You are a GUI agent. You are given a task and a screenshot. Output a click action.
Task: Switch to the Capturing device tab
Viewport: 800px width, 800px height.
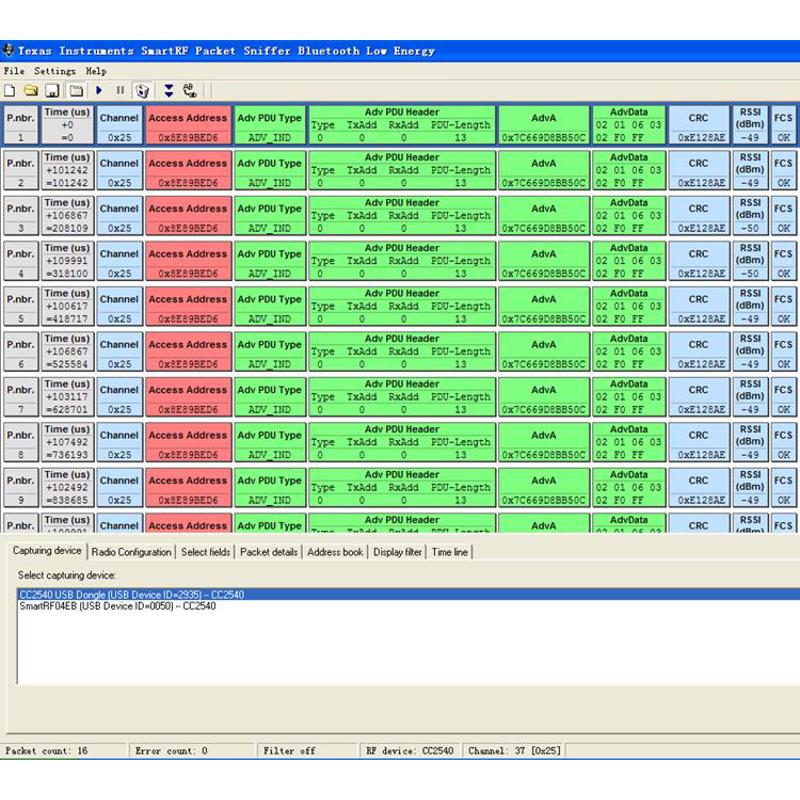click(47, 551)
